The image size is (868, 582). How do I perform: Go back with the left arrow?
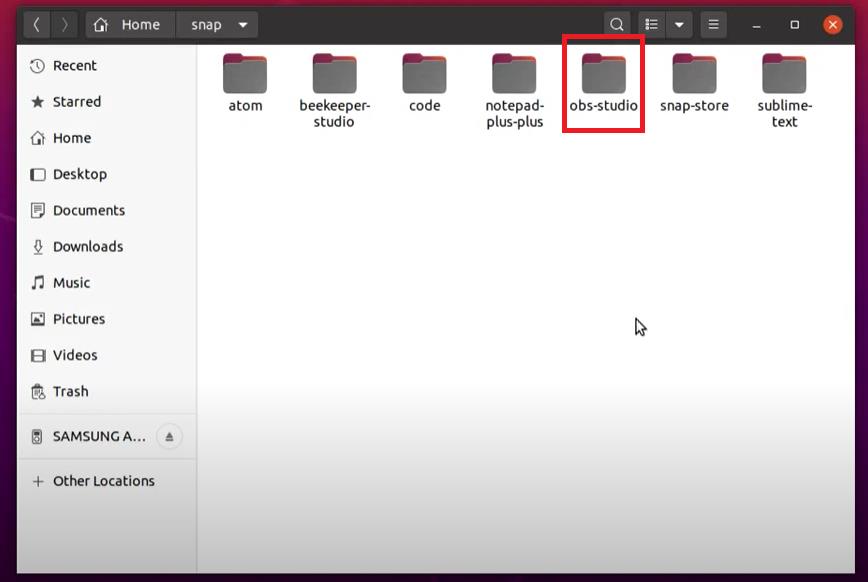pos(37,25)
